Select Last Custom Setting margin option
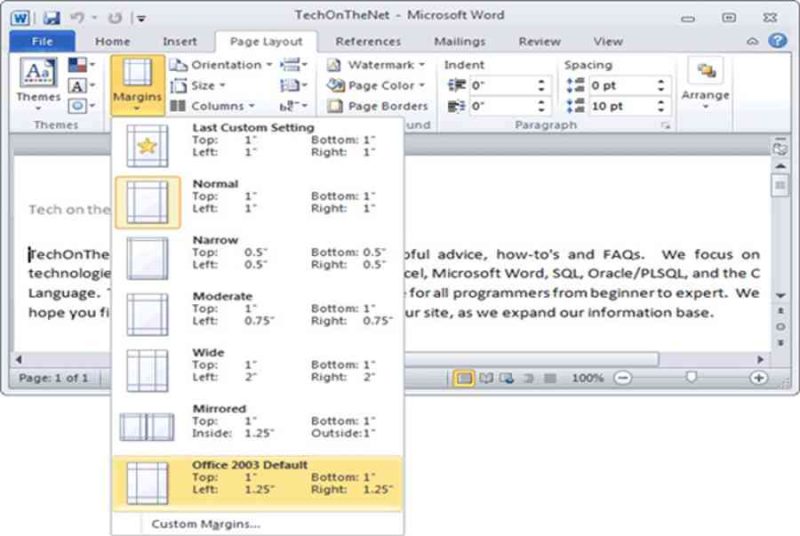 tap(258, 145)
